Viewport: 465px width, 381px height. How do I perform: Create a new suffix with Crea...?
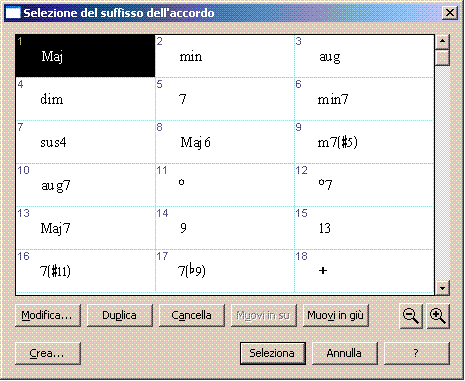48,353
